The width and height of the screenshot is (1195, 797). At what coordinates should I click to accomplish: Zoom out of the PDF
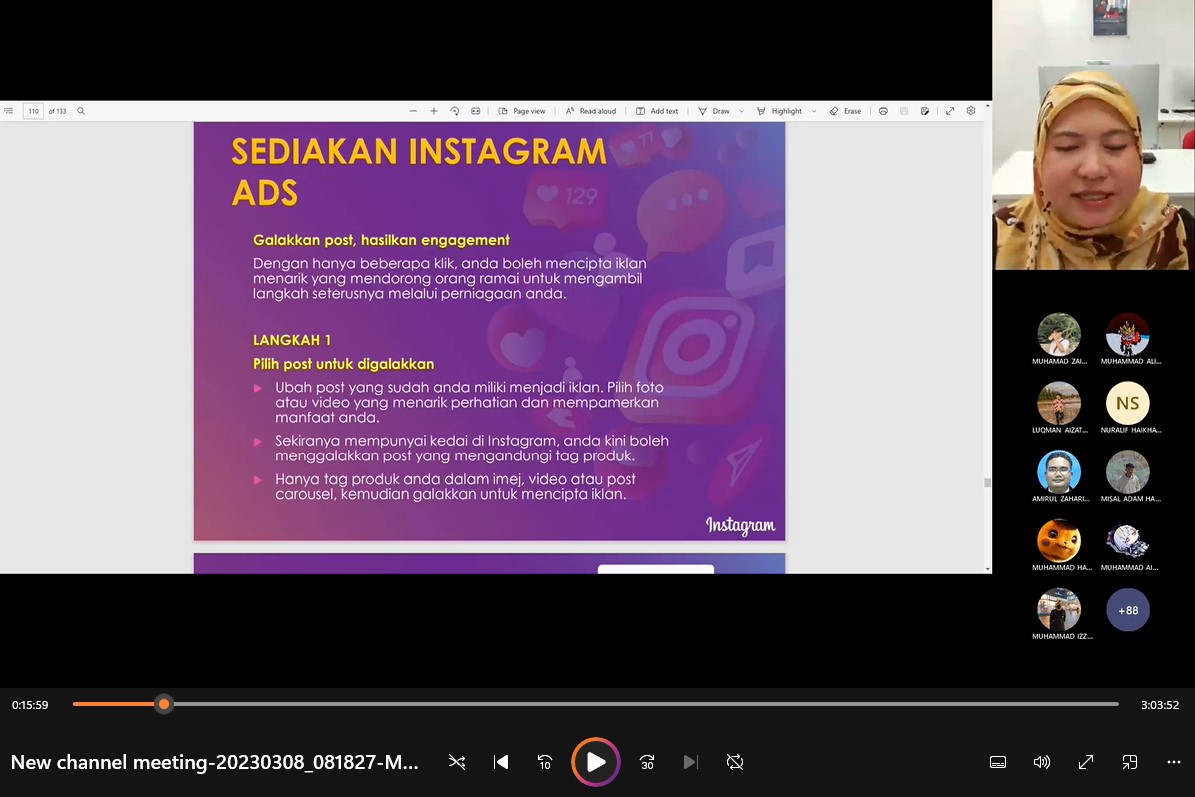(413, 111)
